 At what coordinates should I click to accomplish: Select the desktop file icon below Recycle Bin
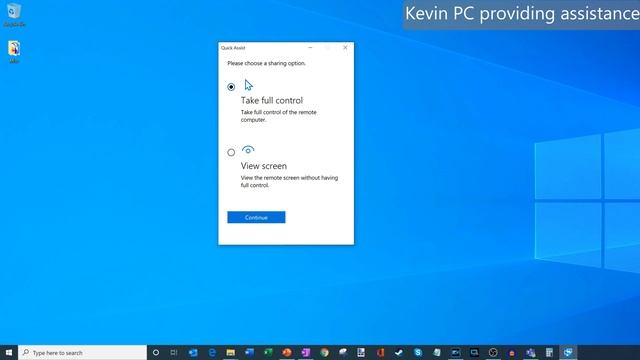tap(14, 52)
